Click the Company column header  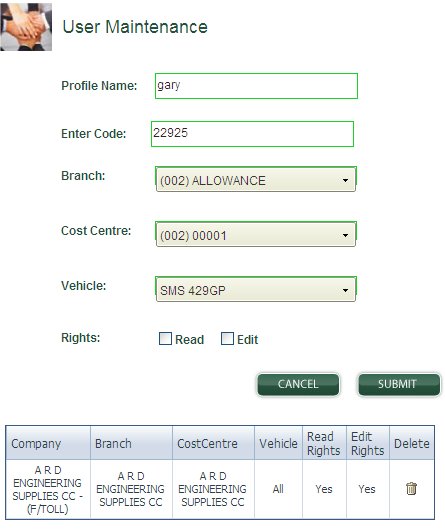tap(48, 443)
